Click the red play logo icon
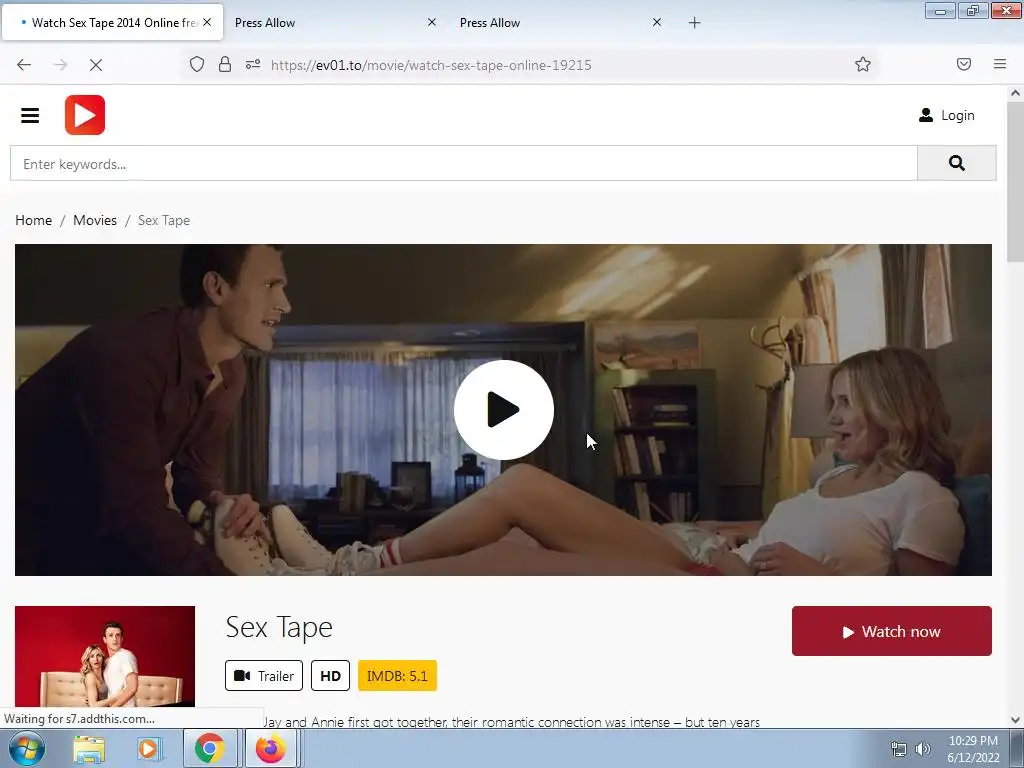1024x768 pixels. click(85, 115)
